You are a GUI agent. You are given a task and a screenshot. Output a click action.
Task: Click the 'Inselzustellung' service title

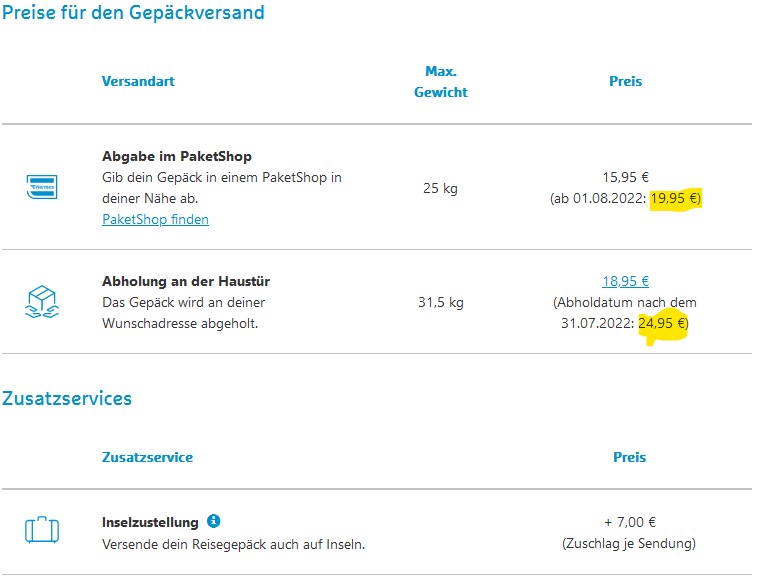point(150,522)
